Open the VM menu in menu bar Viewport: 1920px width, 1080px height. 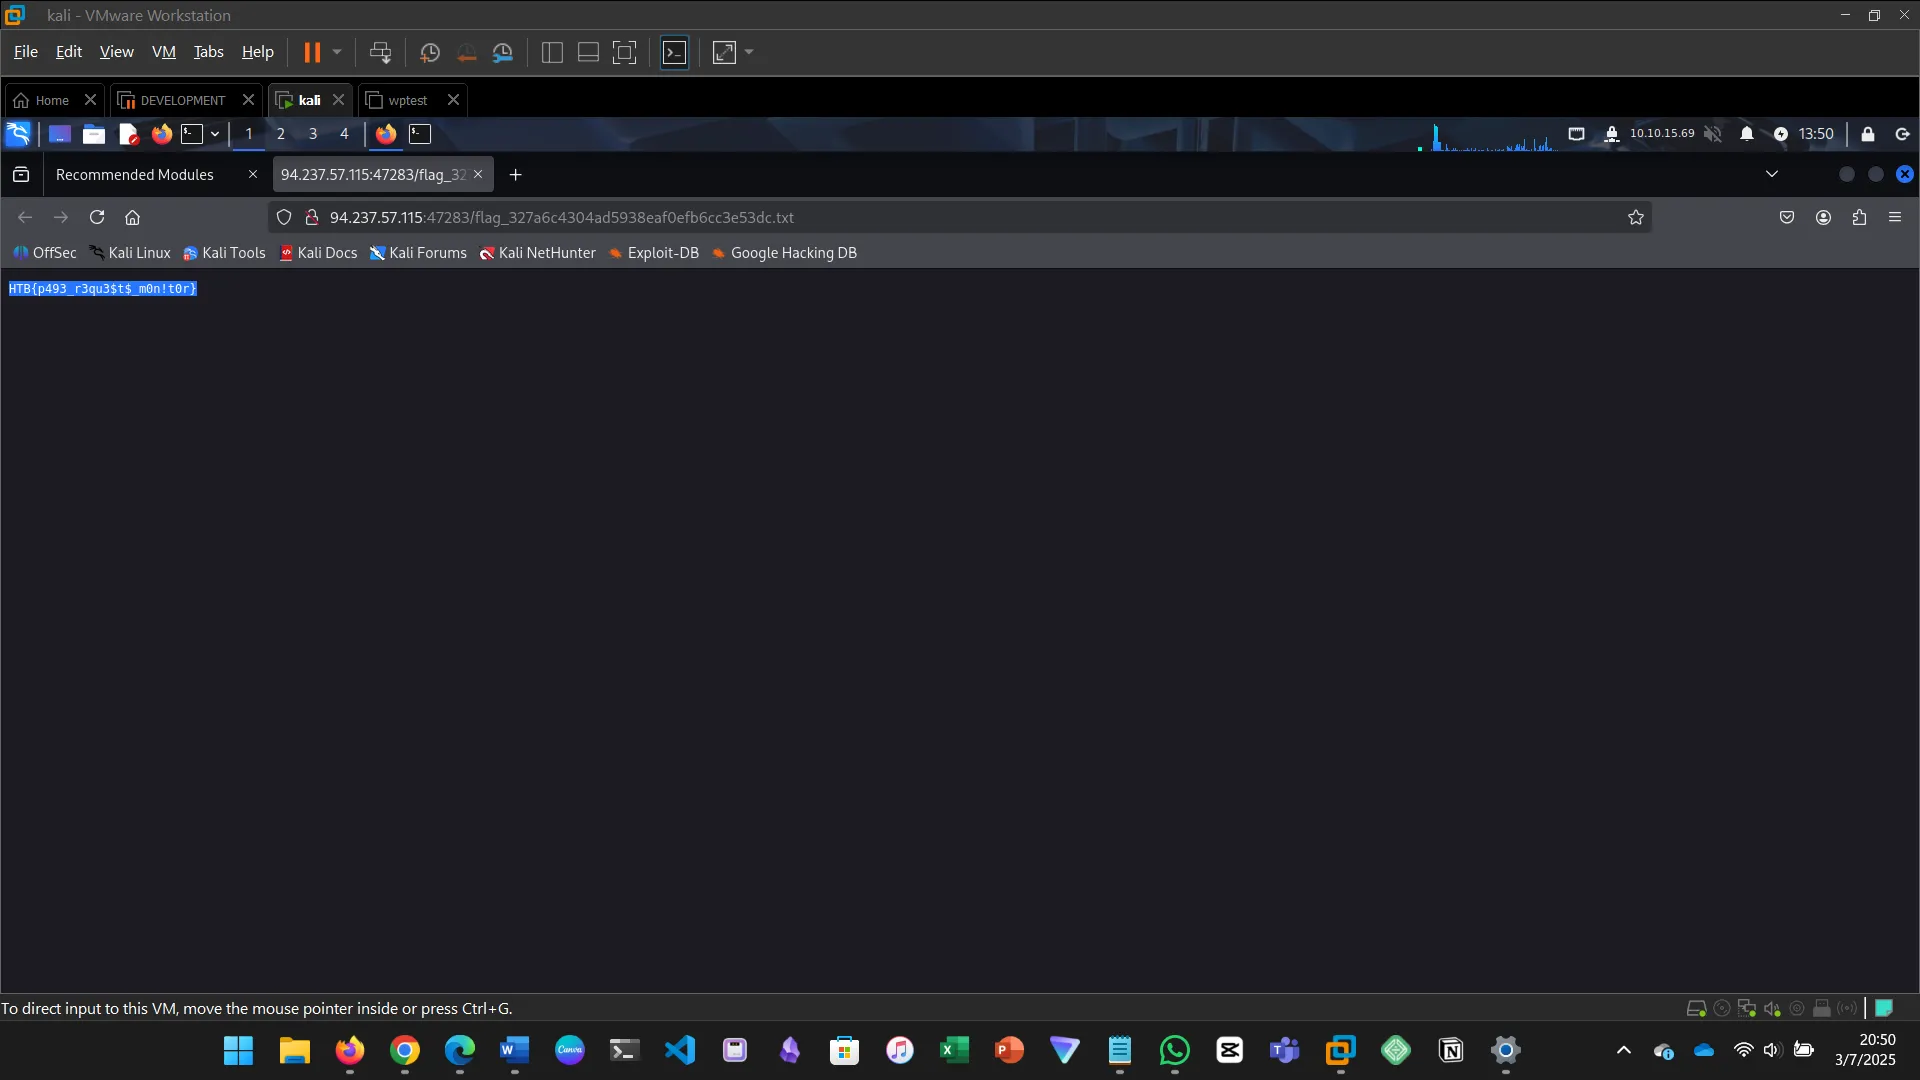pyautogui.click(x=163, y=52)
